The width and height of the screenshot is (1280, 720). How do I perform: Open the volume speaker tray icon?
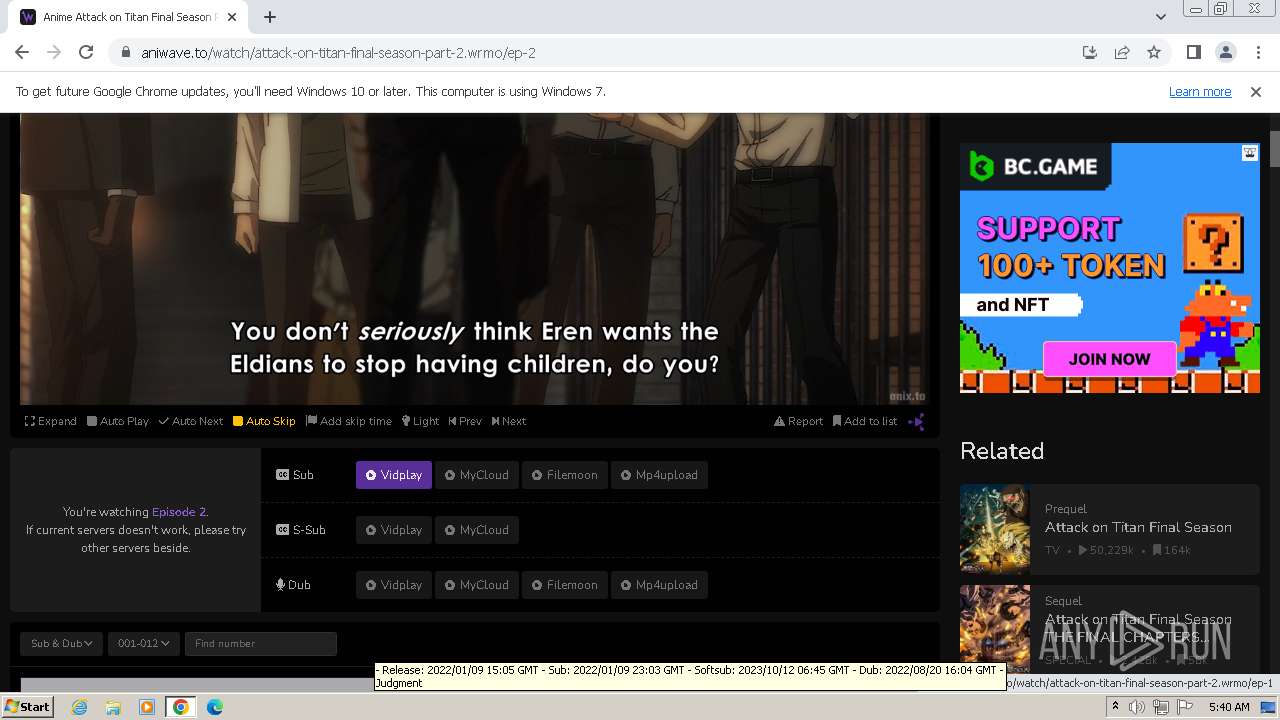(1137, 707)
